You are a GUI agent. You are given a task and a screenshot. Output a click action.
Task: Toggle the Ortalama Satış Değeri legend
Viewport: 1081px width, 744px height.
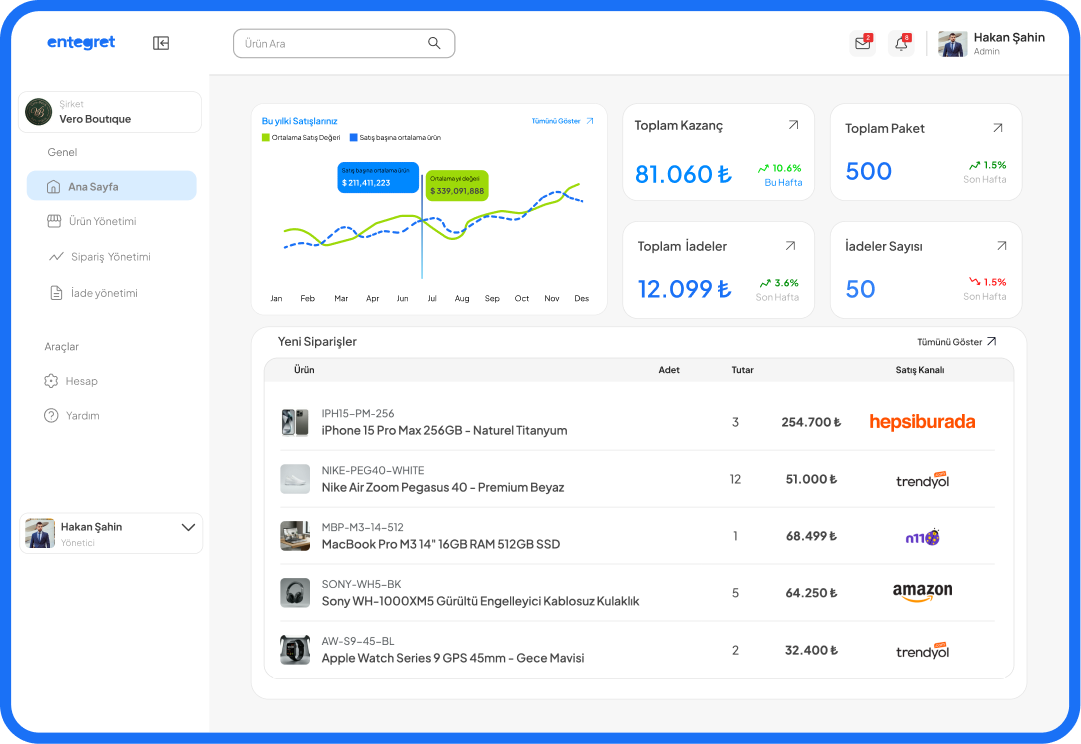[x=299, y=136]
